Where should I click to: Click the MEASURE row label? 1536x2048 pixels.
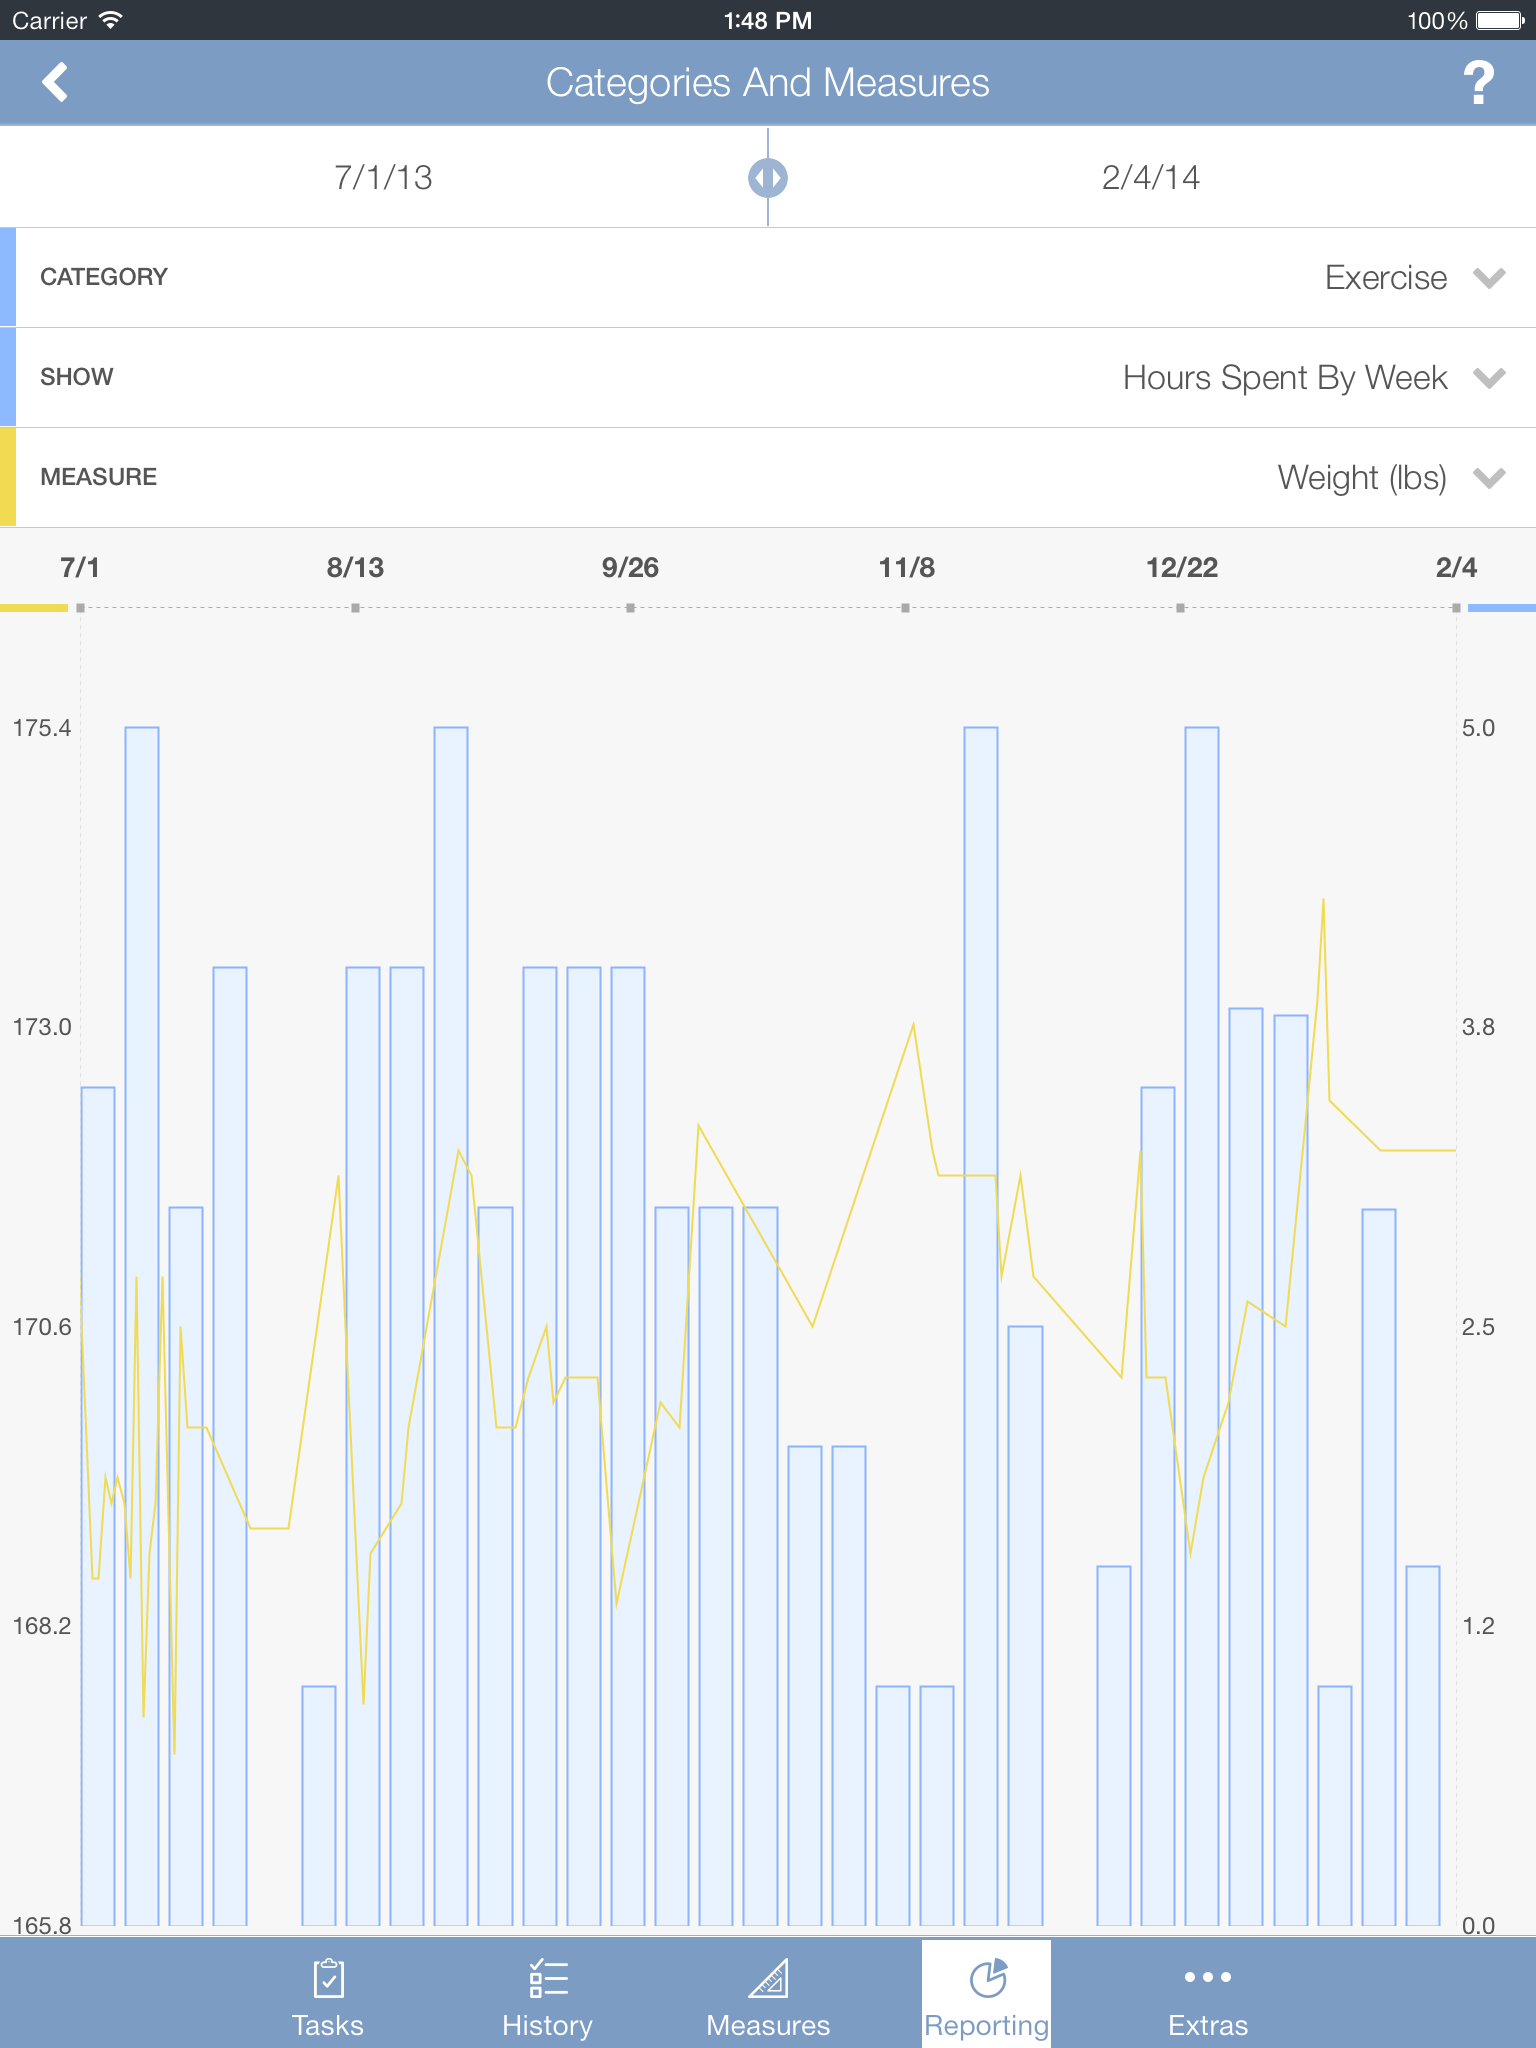[99, 477]
